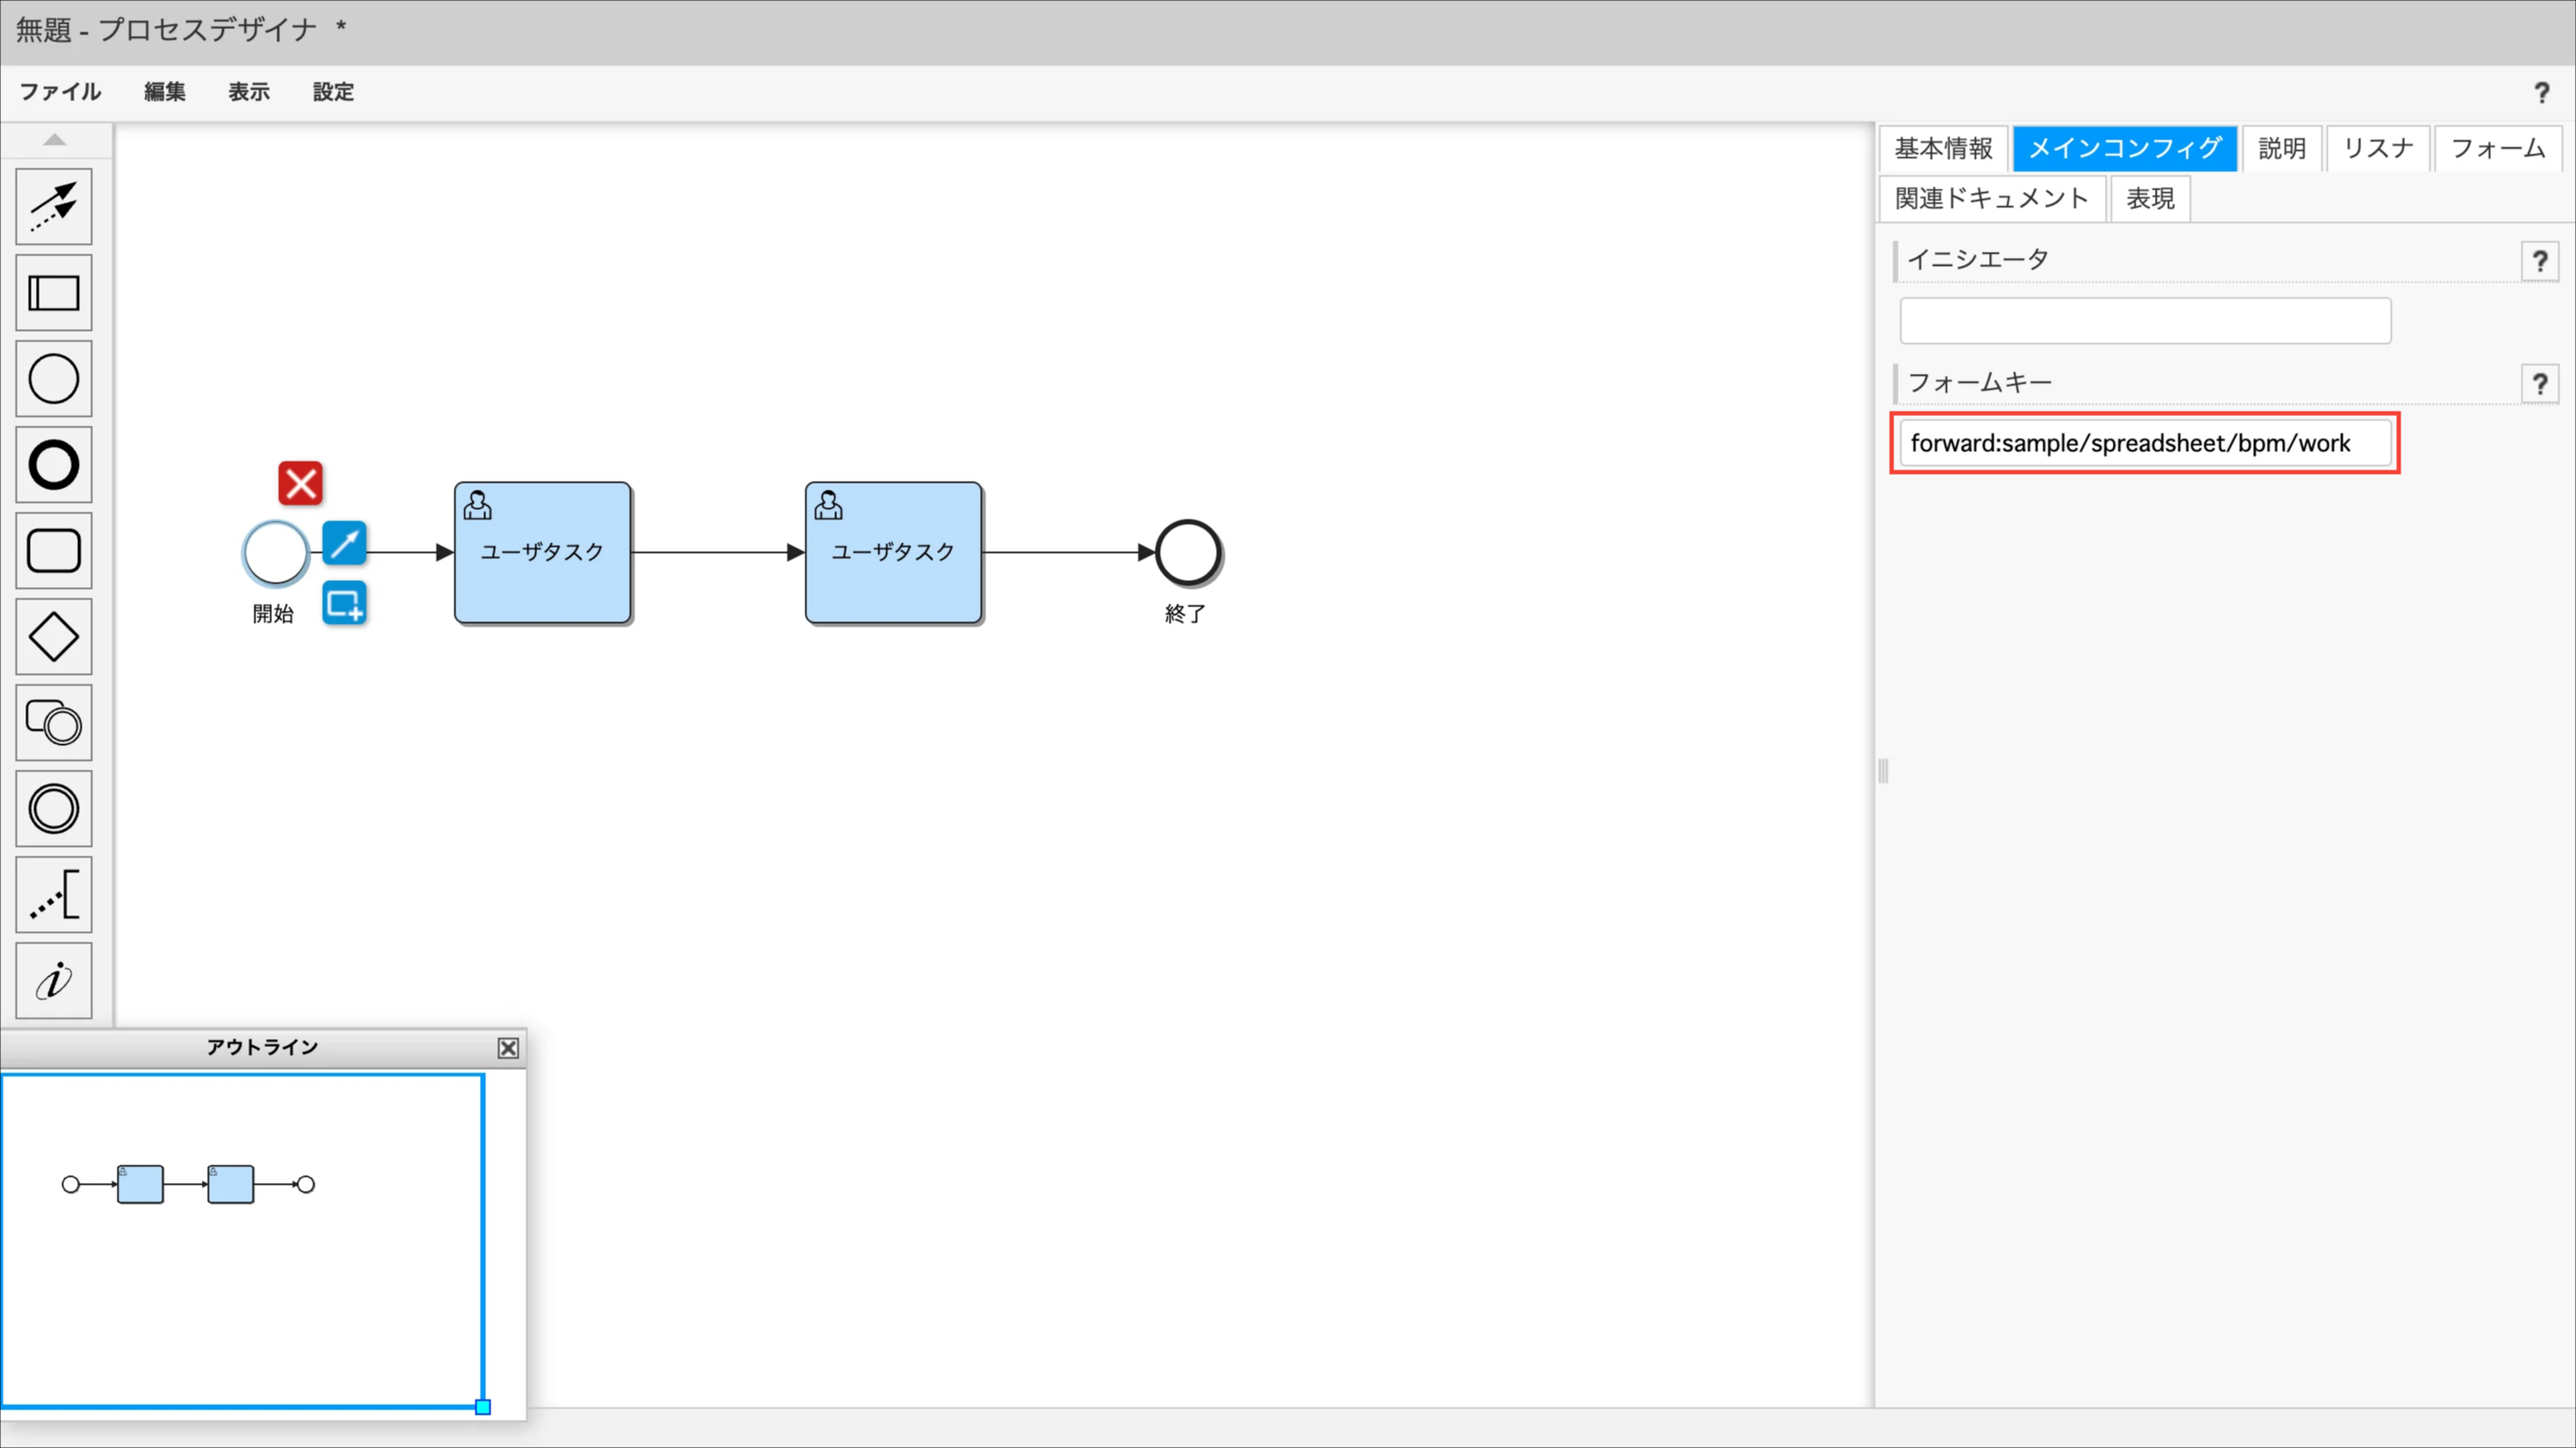This screenshot has height=1448, width=2576.
Task: Select the end event thick circle tool
Action: click(x=54, y=465)
